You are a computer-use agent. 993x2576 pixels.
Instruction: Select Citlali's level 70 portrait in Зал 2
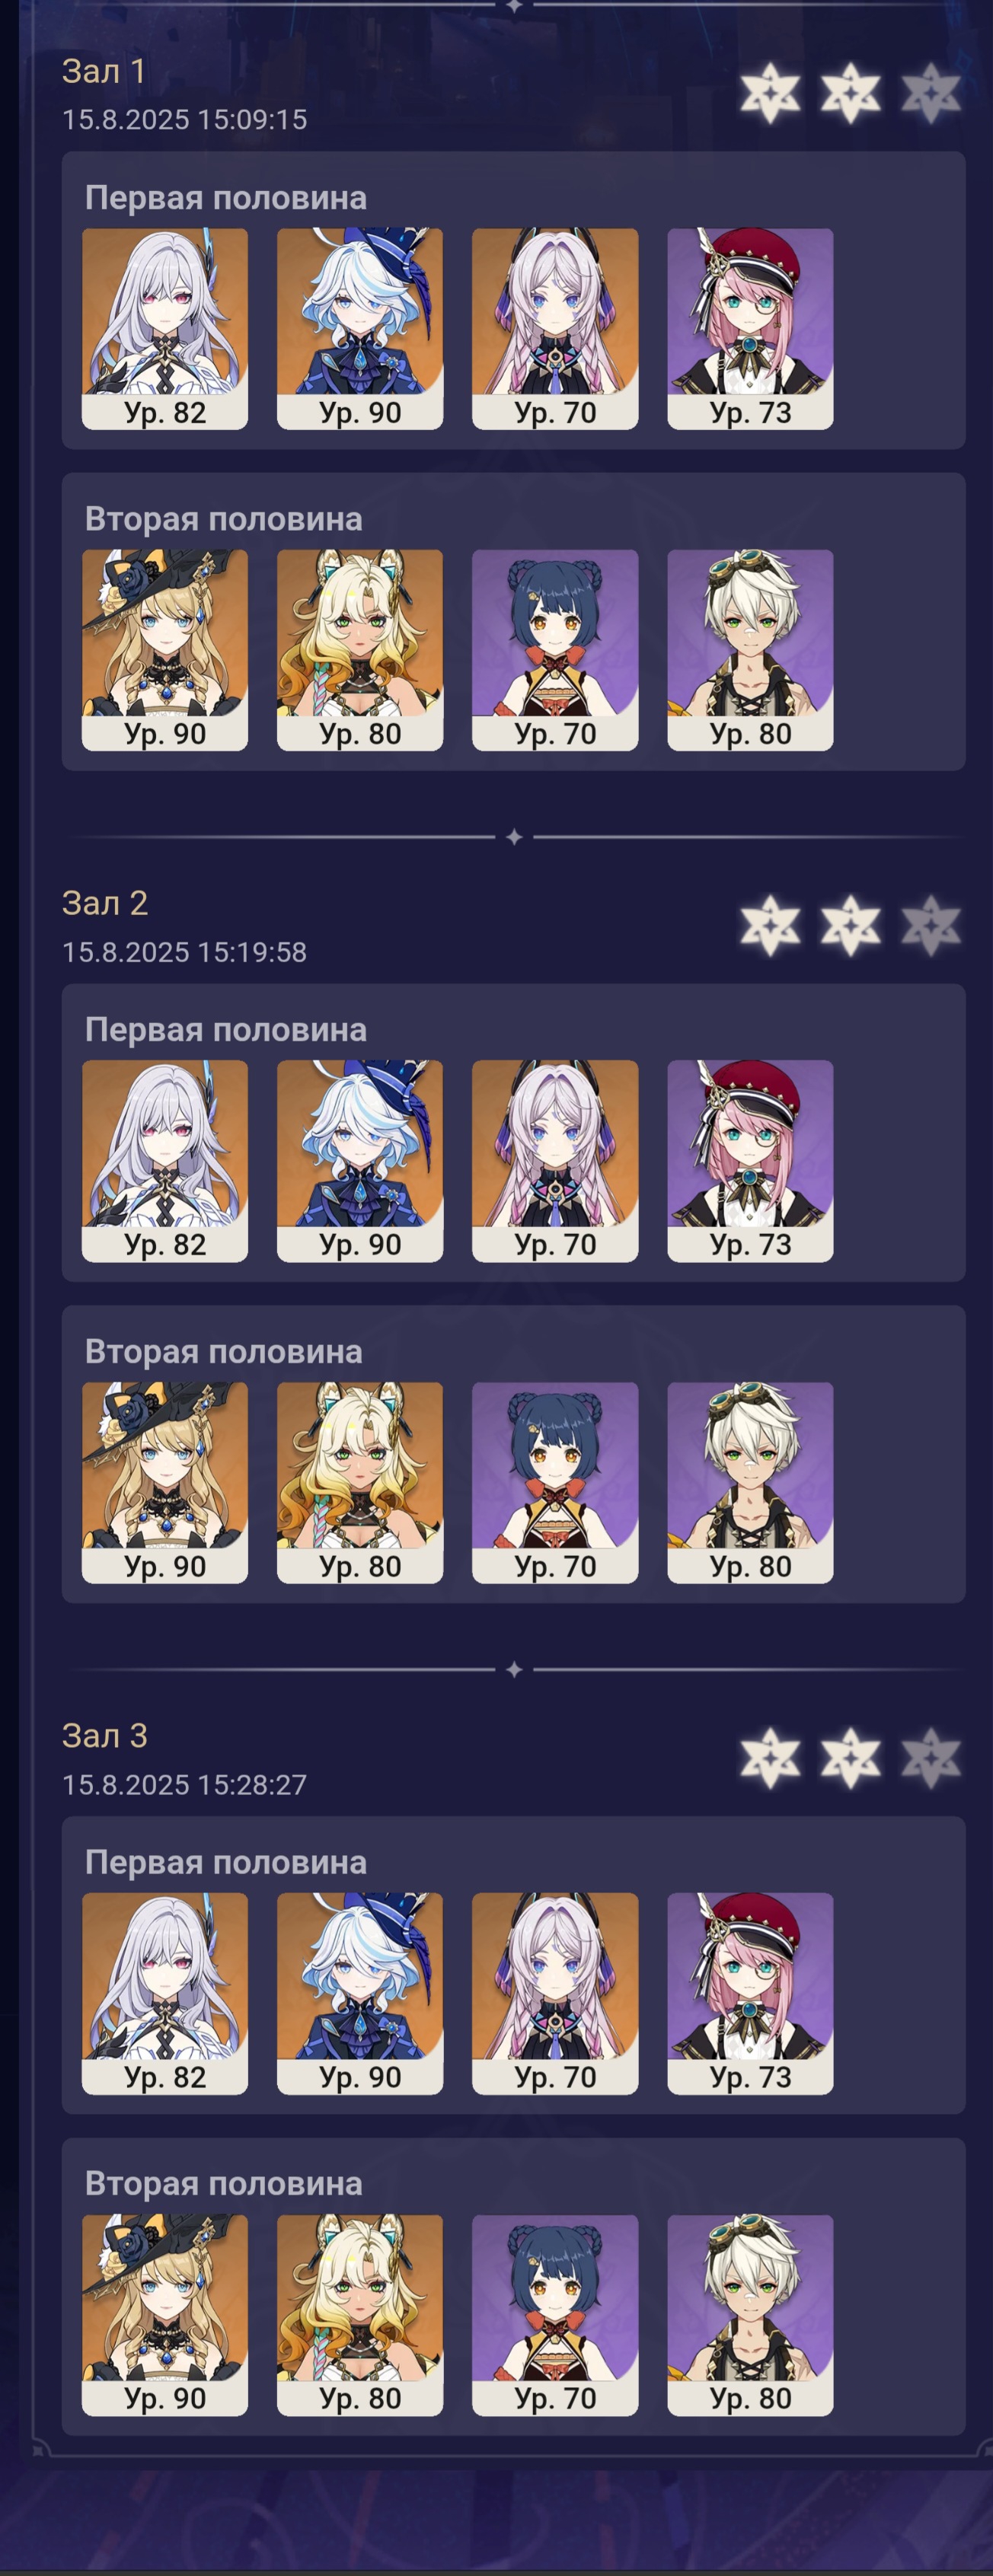[555, 1161]
